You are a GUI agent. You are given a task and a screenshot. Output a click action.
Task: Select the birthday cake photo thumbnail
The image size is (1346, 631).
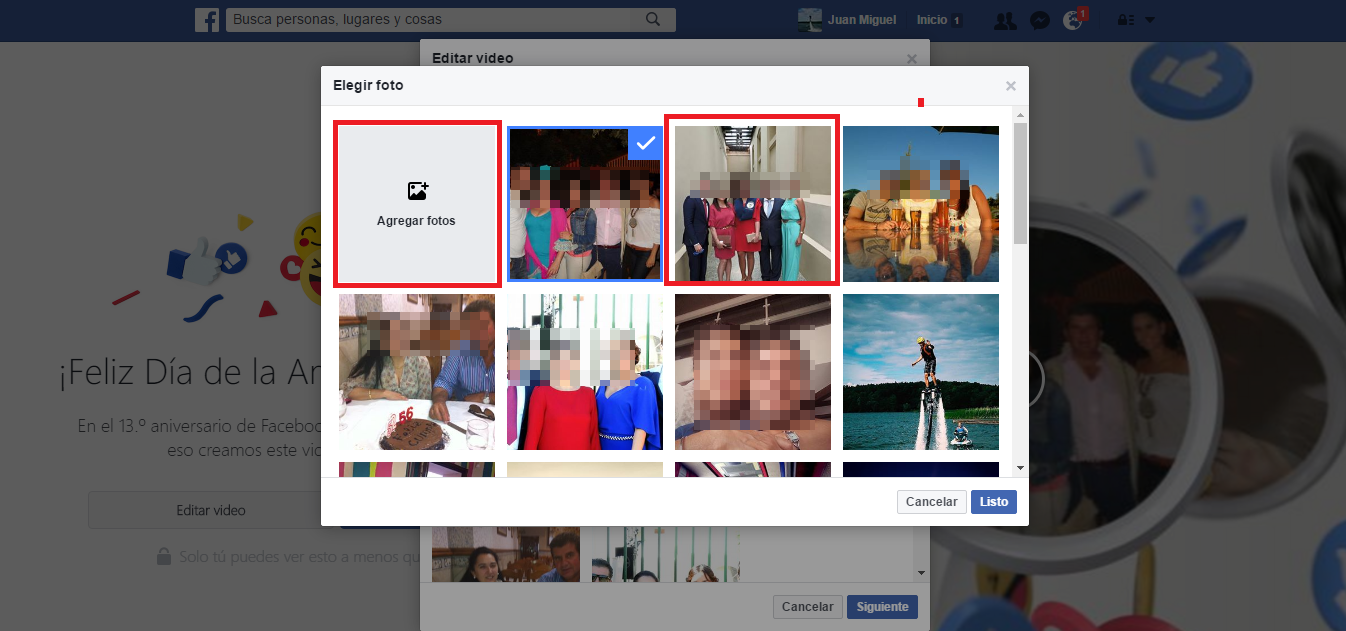(416, 372)
